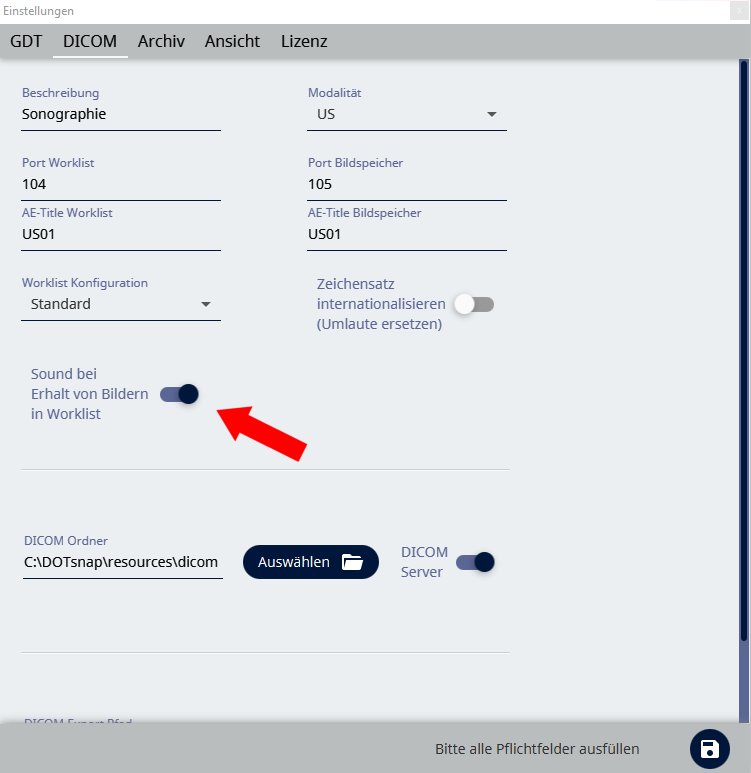Screen dimensions: 751x773
Task: Click the DICOM Ordner path field
Action: click(x=121, y=562)
